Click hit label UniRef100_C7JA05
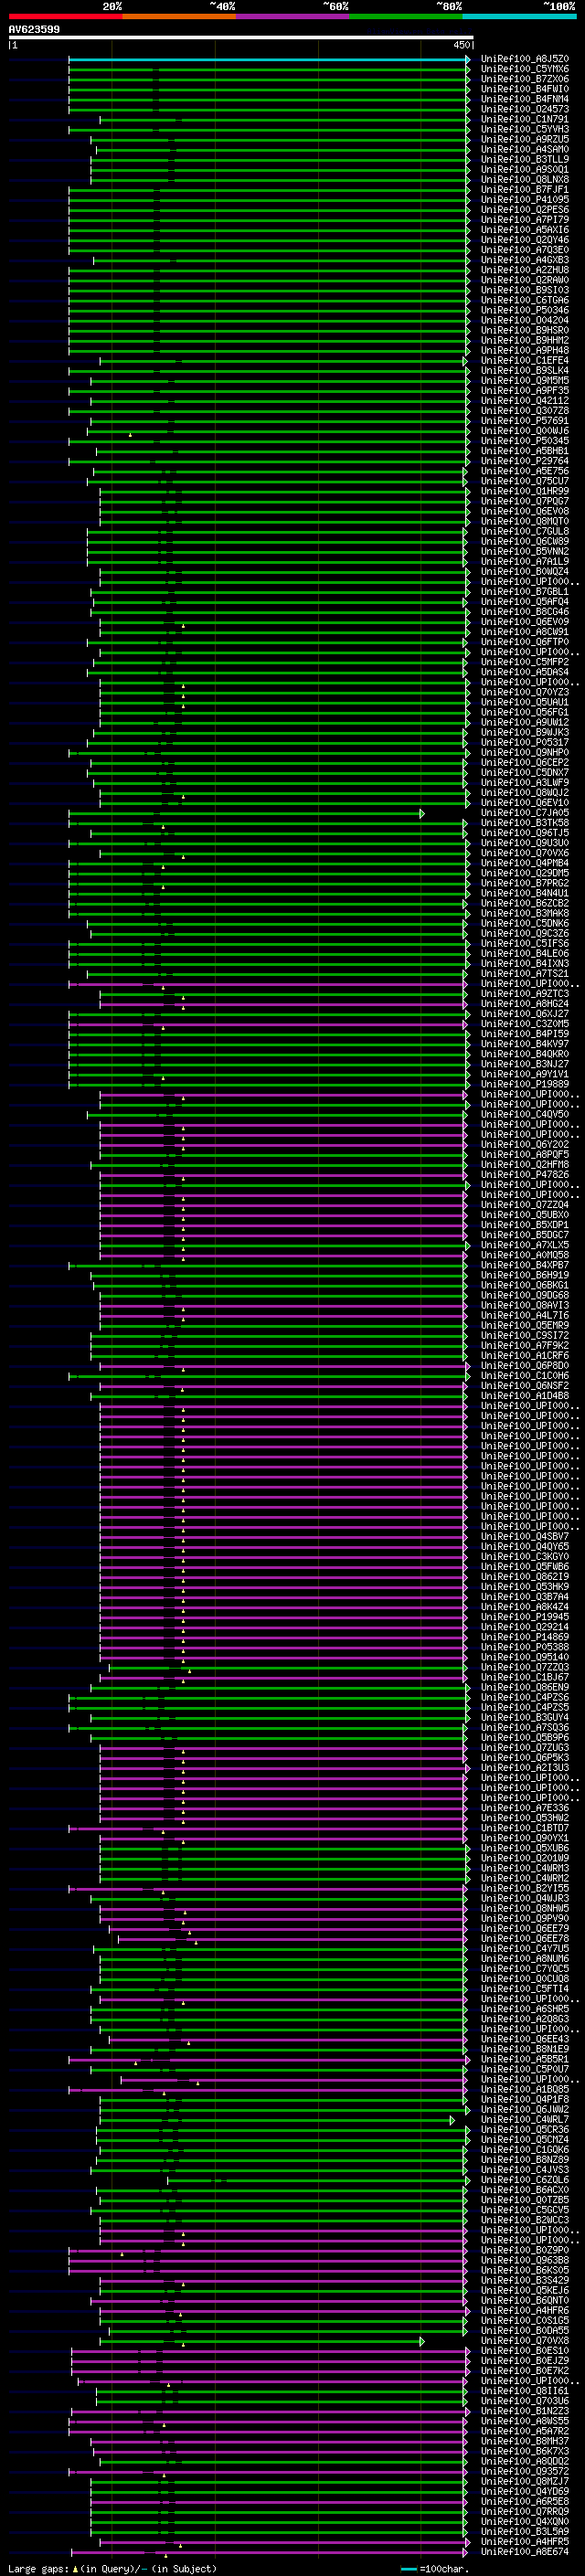 525,813
